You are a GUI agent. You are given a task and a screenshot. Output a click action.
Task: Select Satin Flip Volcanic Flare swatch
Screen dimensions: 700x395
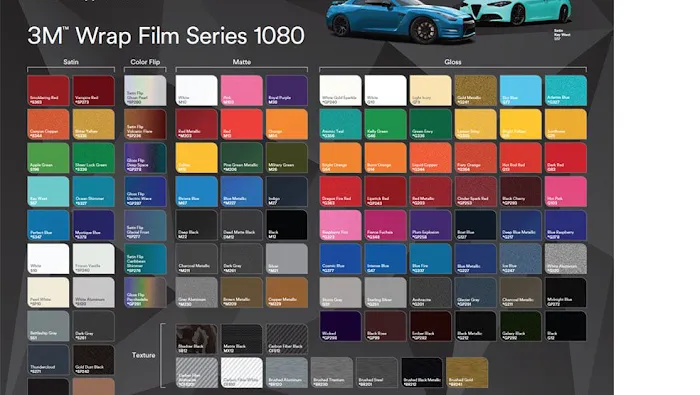point(145,124)
